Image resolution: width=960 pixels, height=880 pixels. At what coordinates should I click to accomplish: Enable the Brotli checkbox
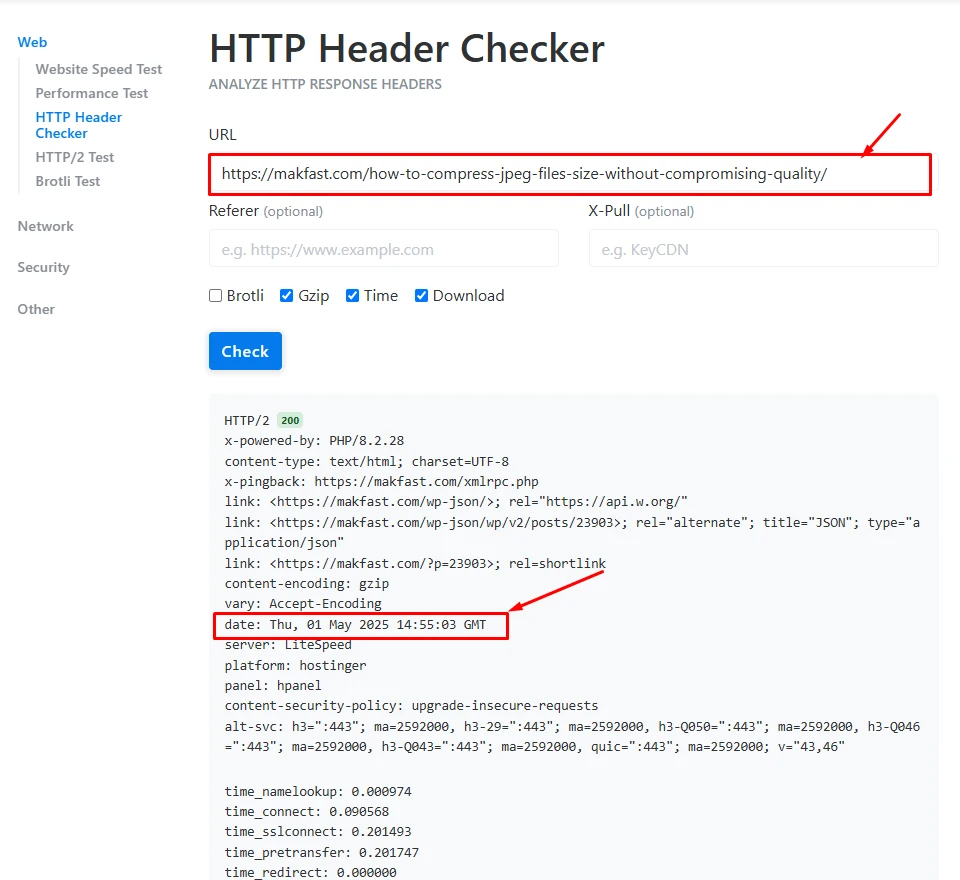[x=216, y=296]
